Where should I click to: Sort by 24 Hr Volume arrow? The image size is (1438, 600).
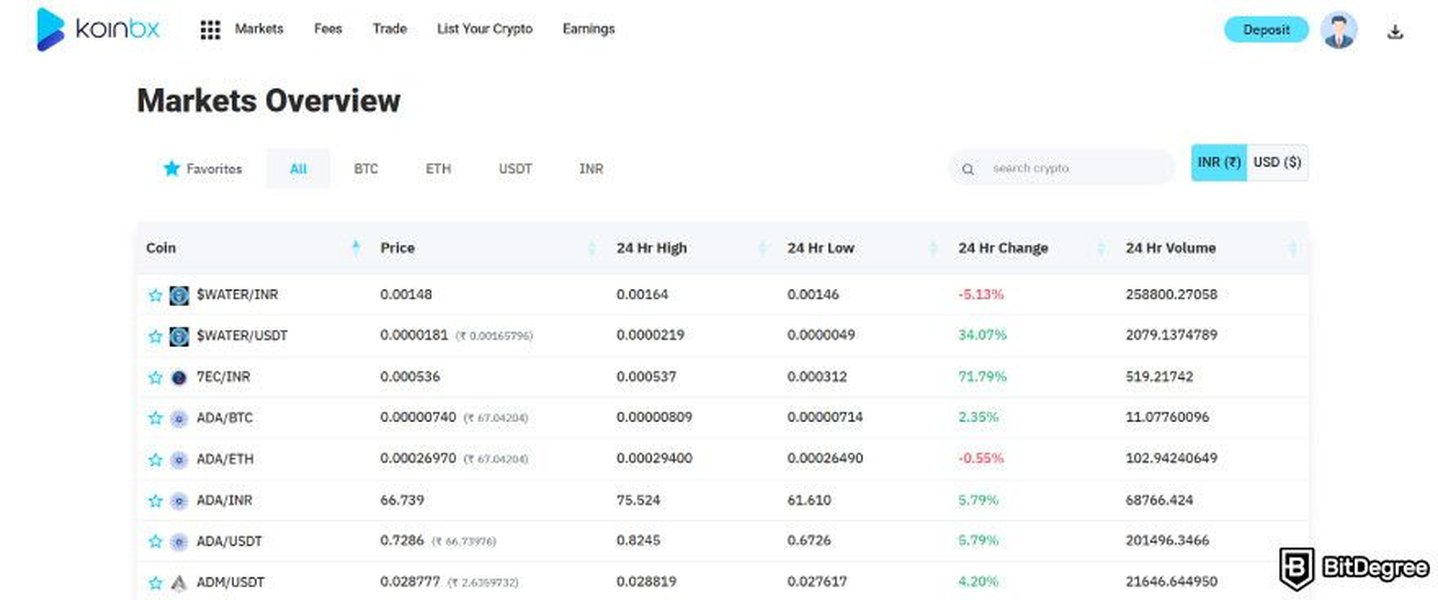coord(1293,248)
